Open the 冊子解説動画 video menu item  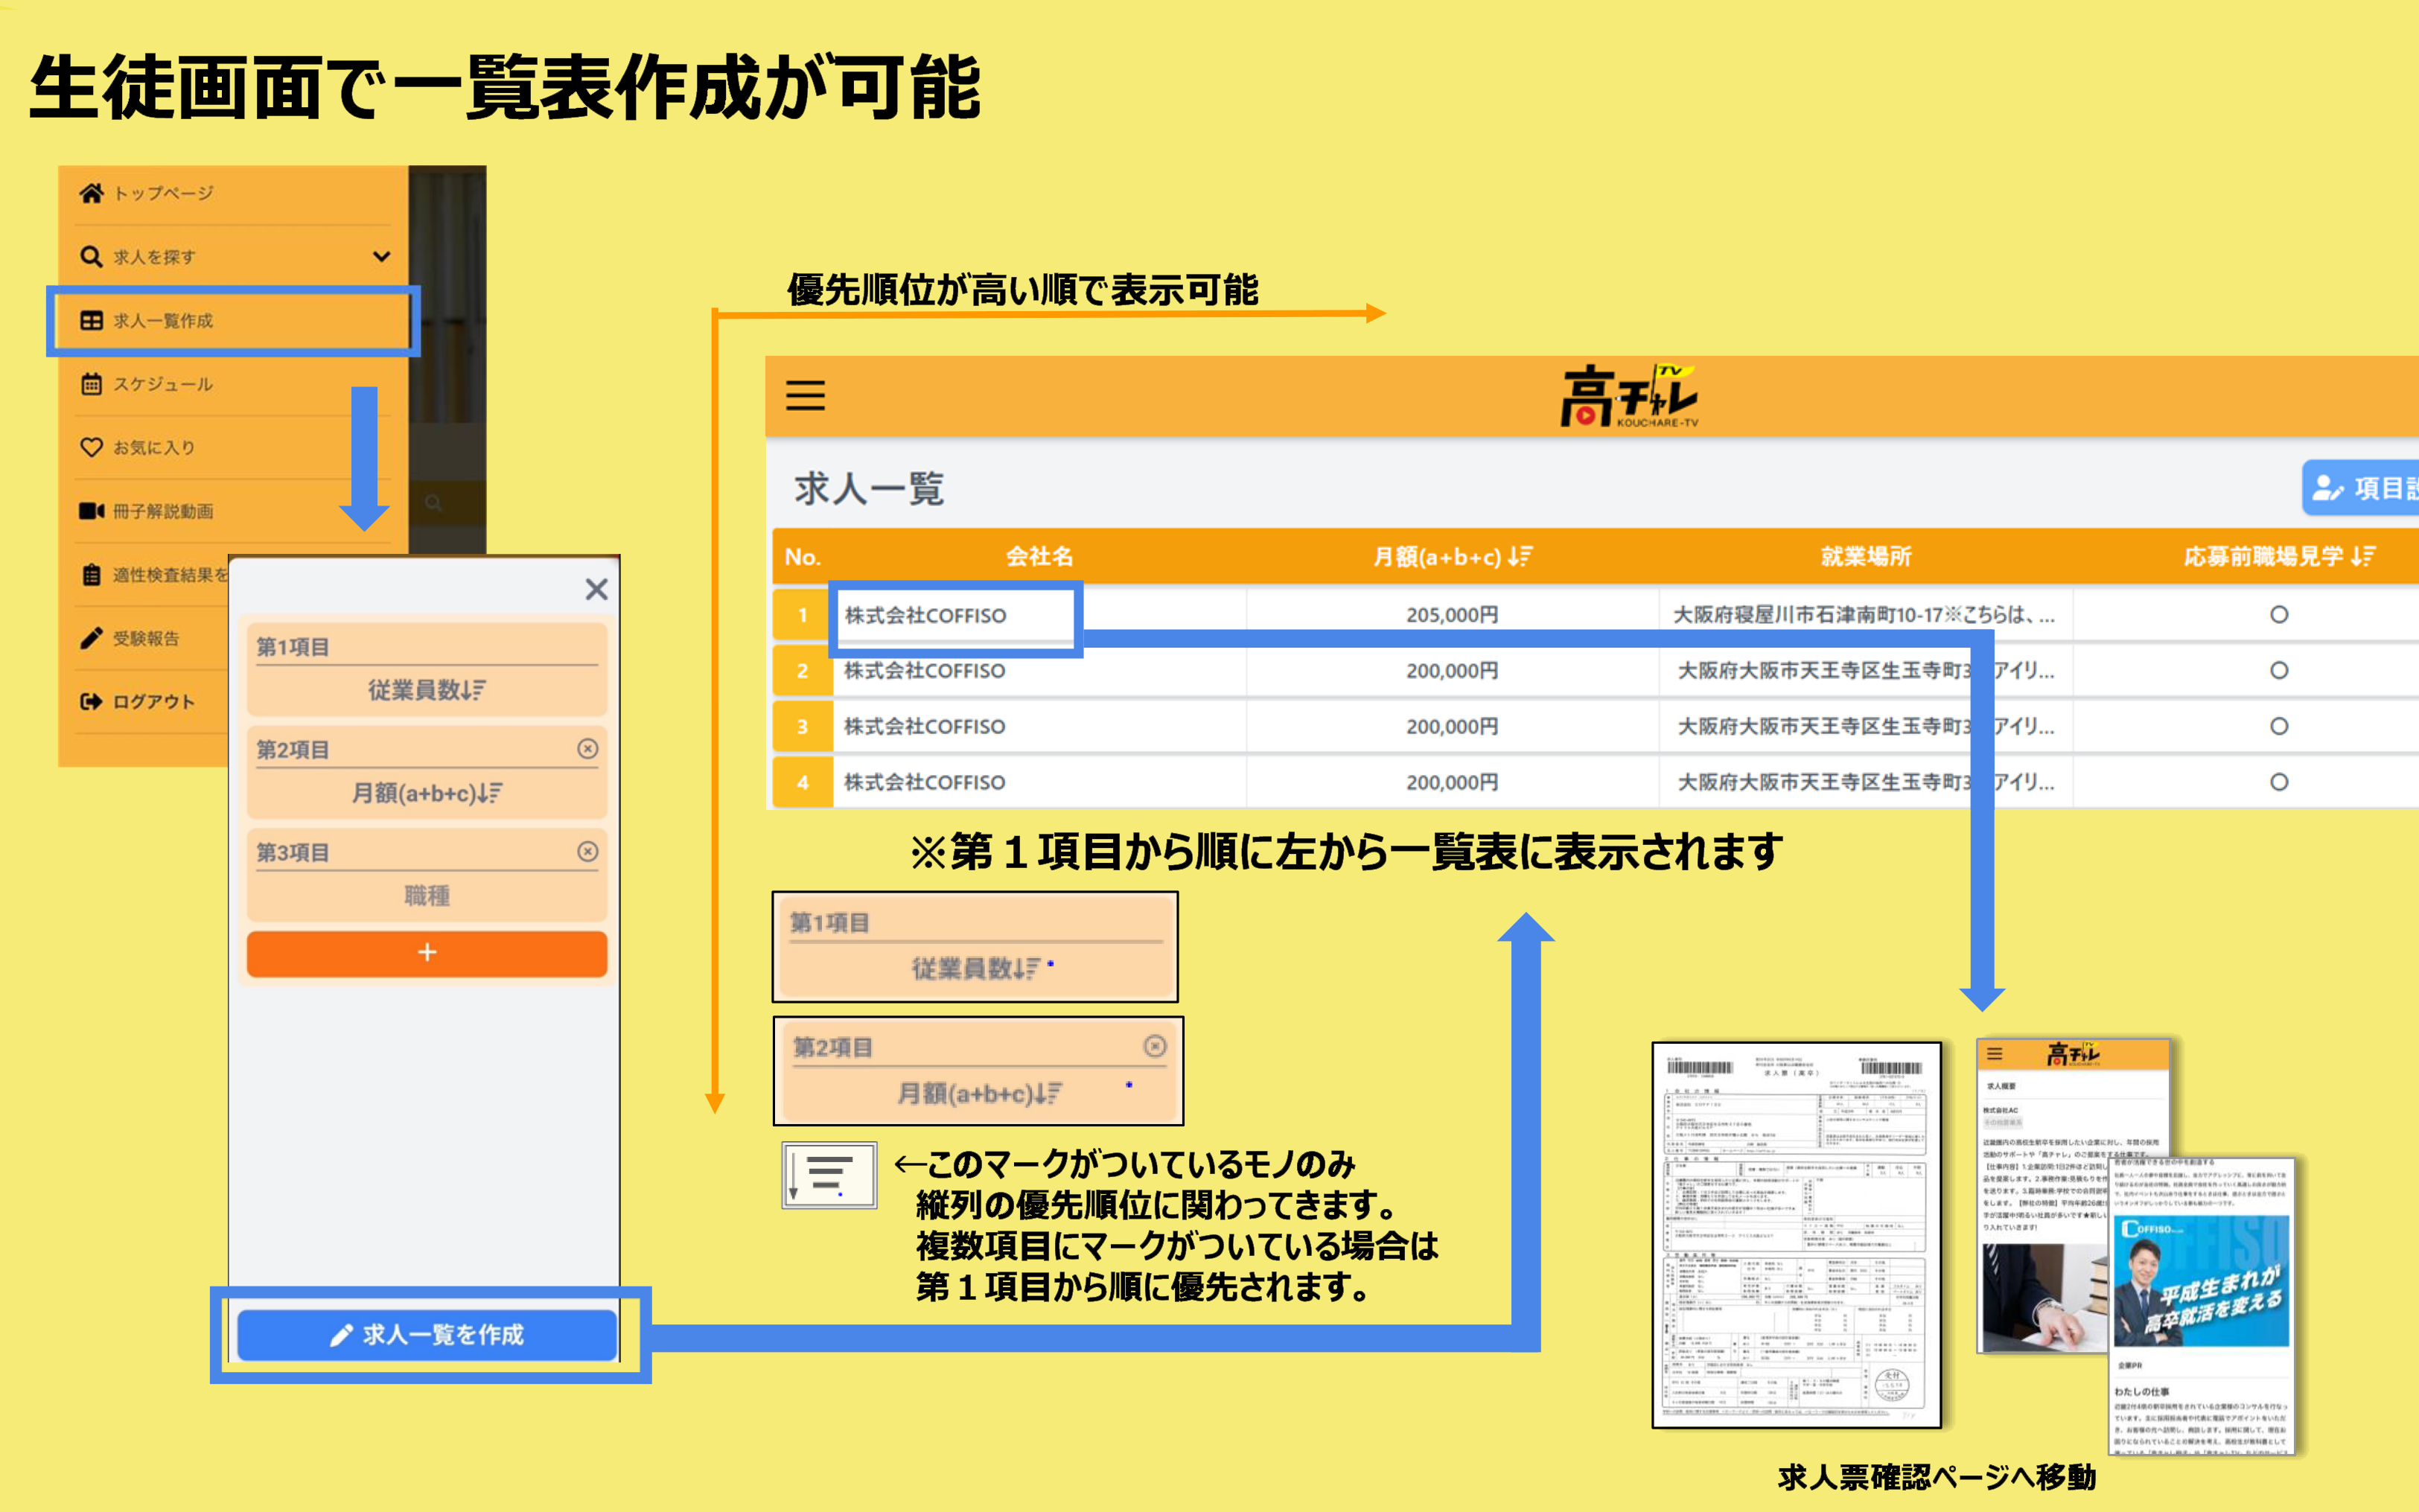coord(162,511)
